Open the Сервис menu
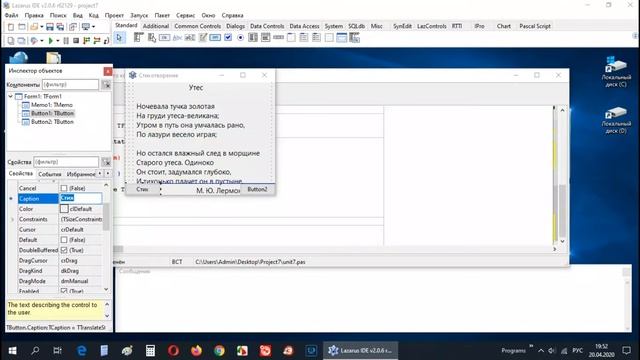 point(185,15)
